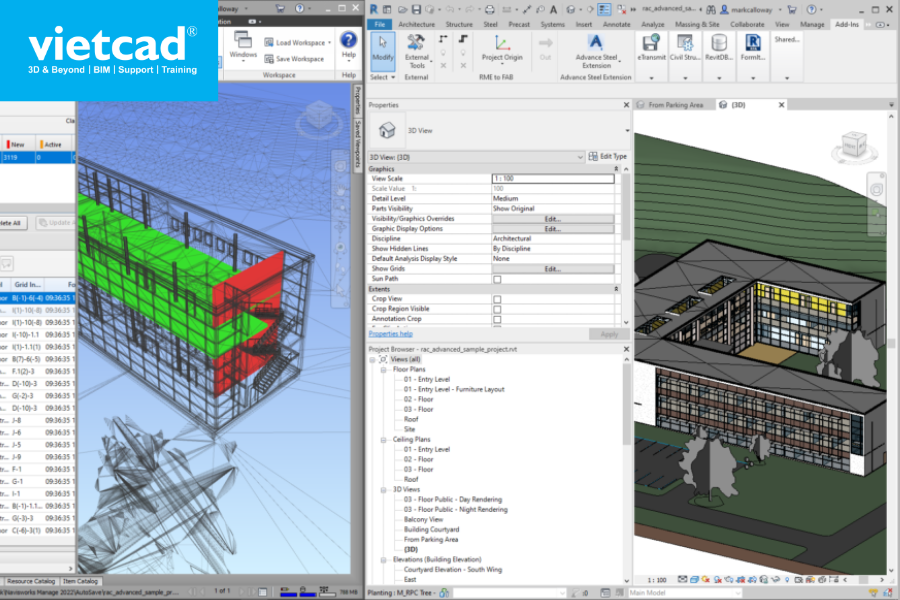Screen dimensions: 900x600
Task: Click the binoculars search icon in Revit
Action: click(x=711, y=9)
